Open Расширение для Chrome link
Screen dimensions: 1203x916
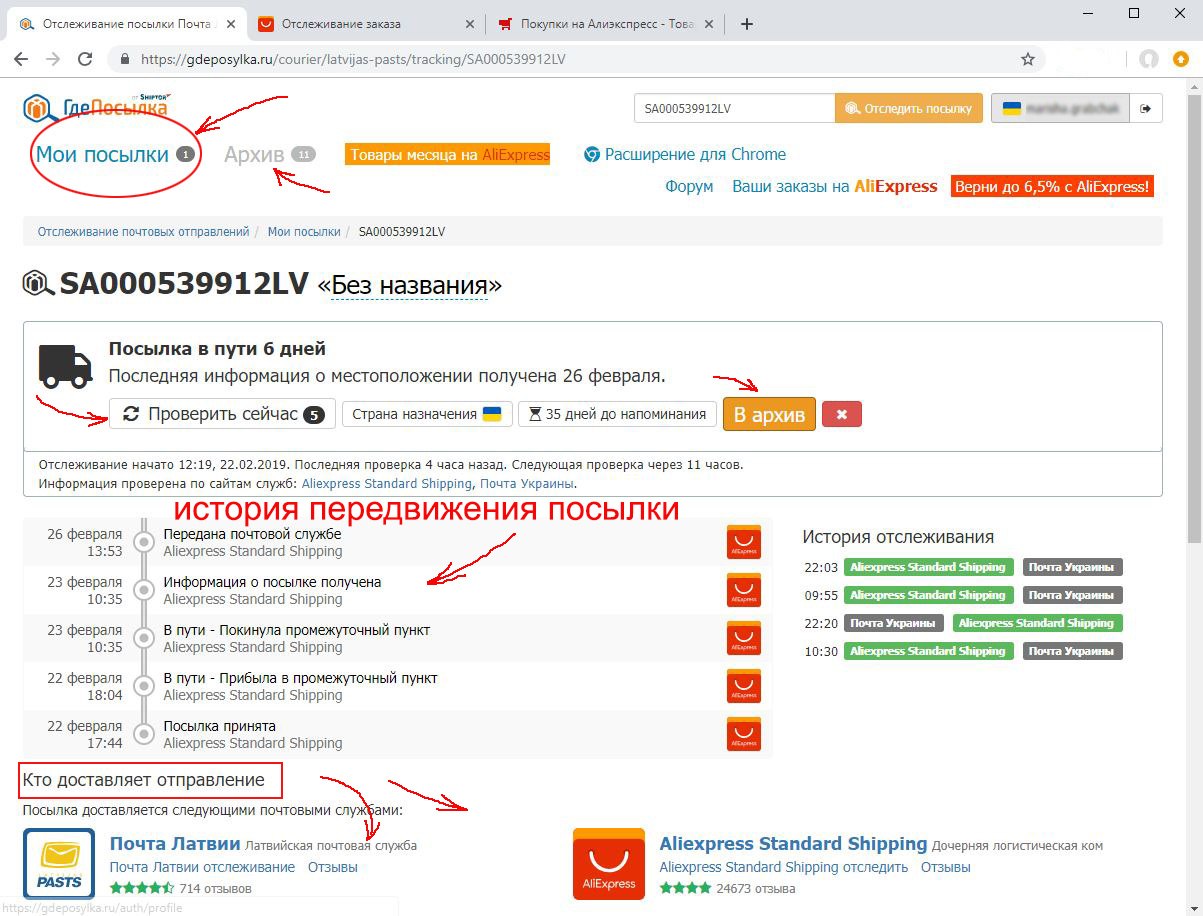(685, 154)
